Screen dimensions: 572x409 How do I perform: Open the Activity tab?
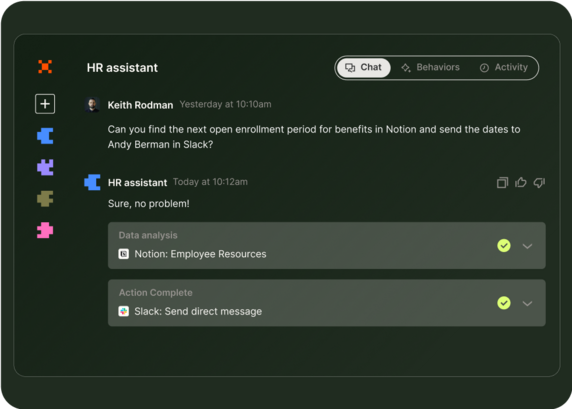coord(504,67)
